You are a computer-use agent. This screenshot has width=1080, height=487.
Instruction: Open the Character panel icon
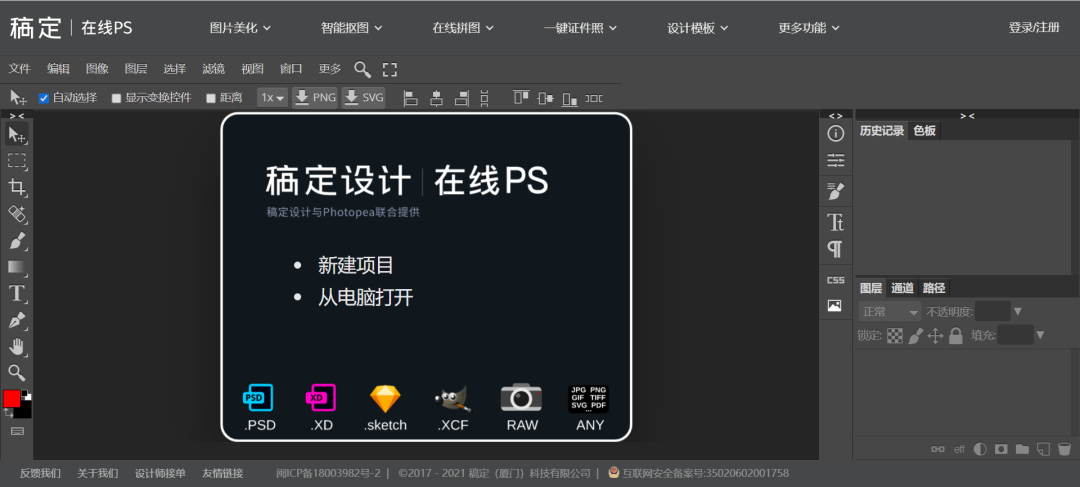pyautogui.click(x=835, y=222)
